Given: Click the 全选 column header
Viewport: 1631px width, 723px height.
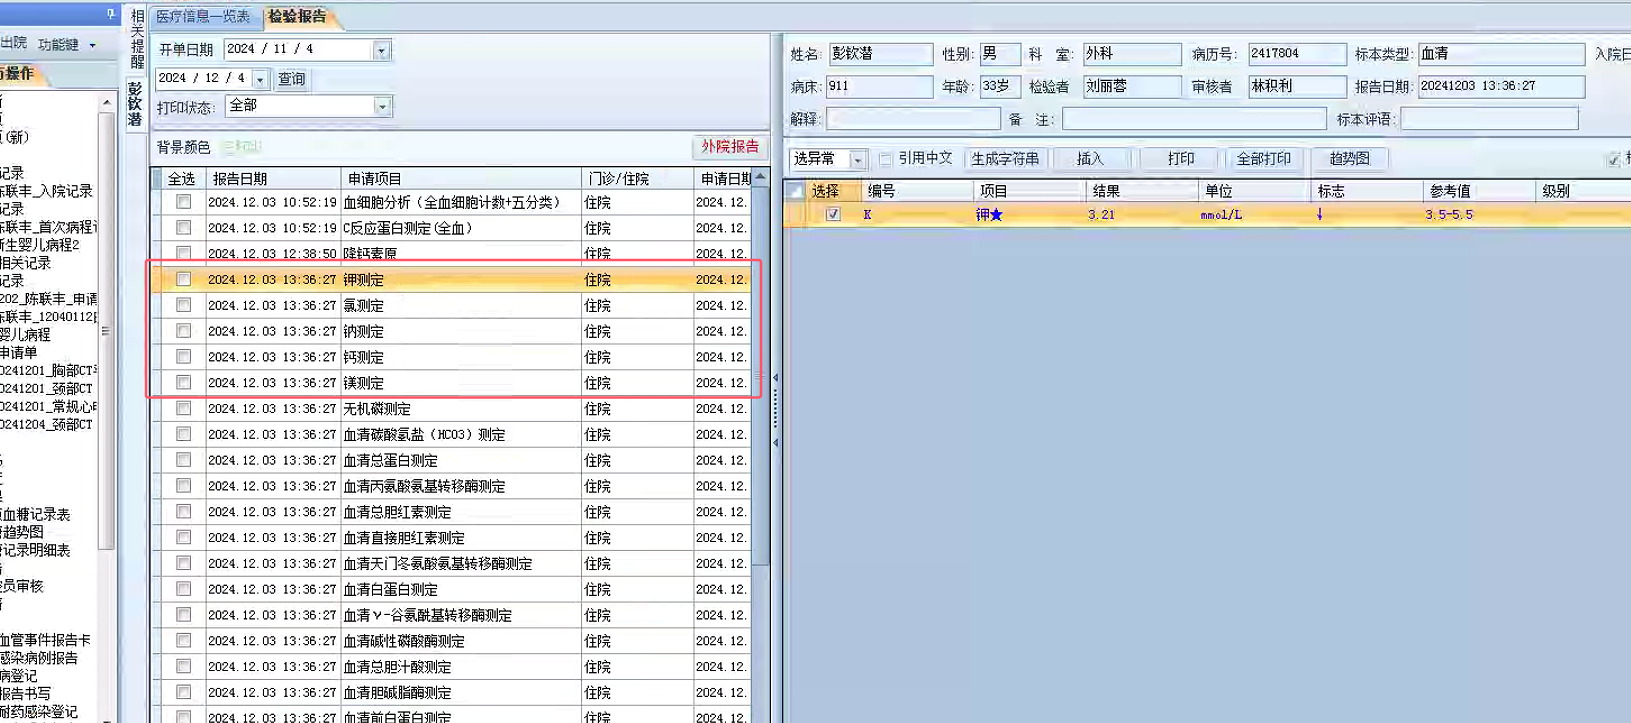Looking at the screenshot, I should [x=181, y=179].
